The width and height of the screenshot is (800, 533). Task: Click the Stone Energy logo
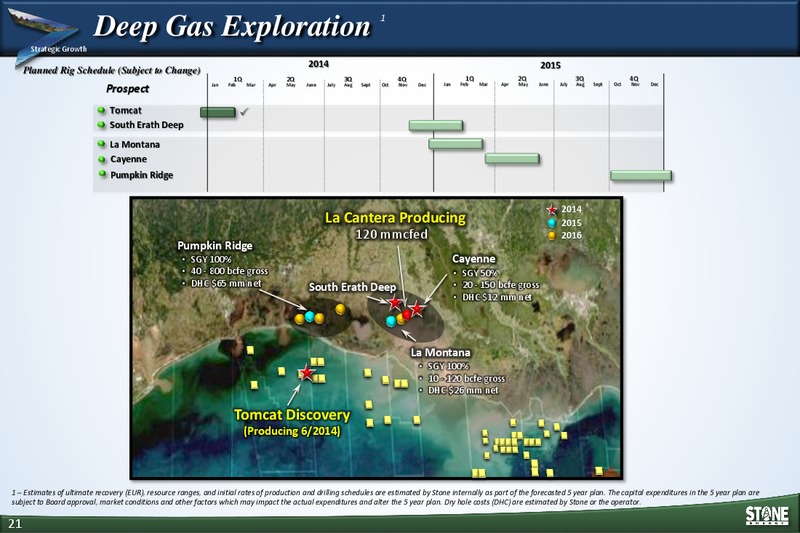click(x=767, y=515)
